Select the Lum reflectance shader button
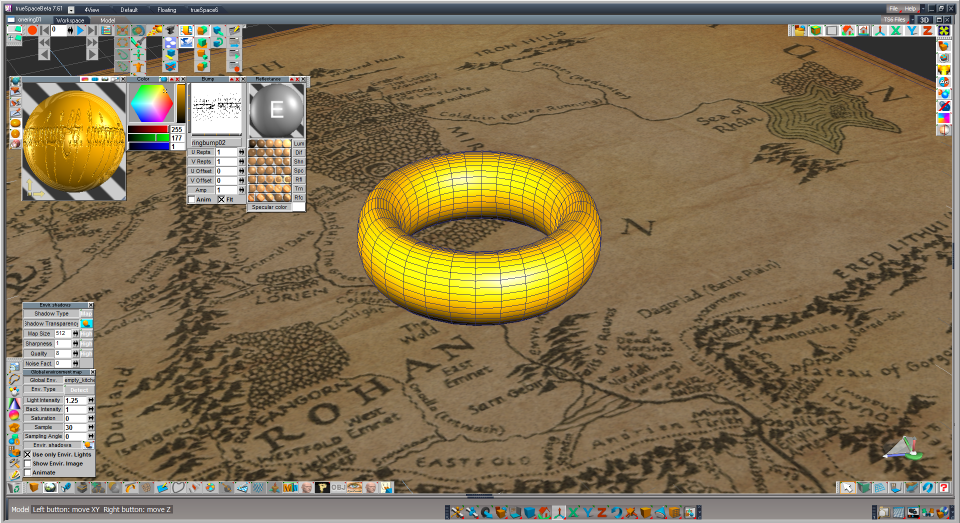Screen dimensions: 960x523 (299, 143)
